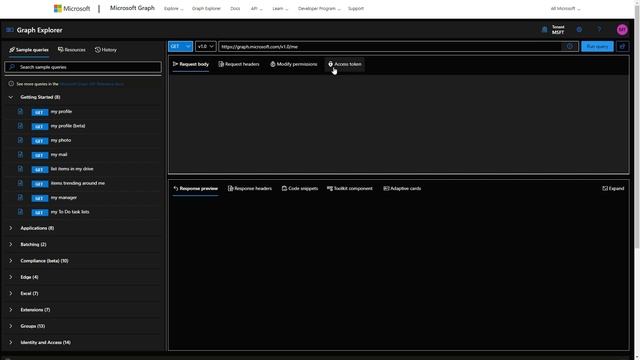Image resolution: width=640 pixels, height=360 pixels.
Task: Open the API menu in the top navigation
Action: pos(256,9)
